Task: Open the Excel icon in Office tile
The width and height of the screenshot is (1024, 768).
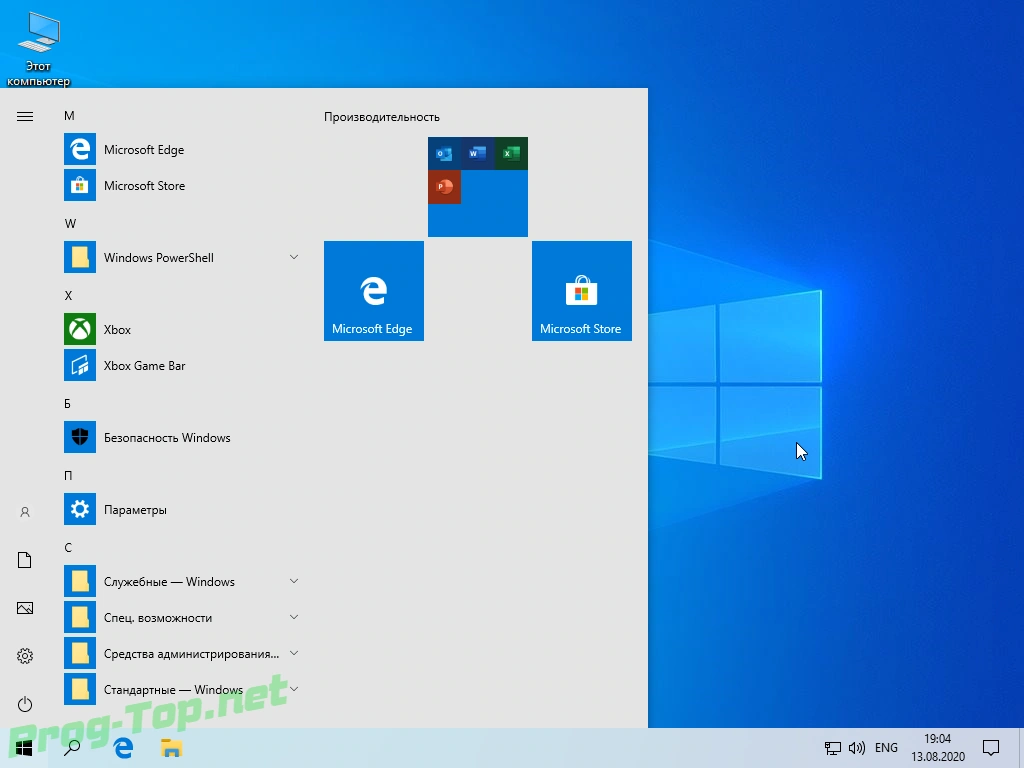Action: (x=511, y=153)
